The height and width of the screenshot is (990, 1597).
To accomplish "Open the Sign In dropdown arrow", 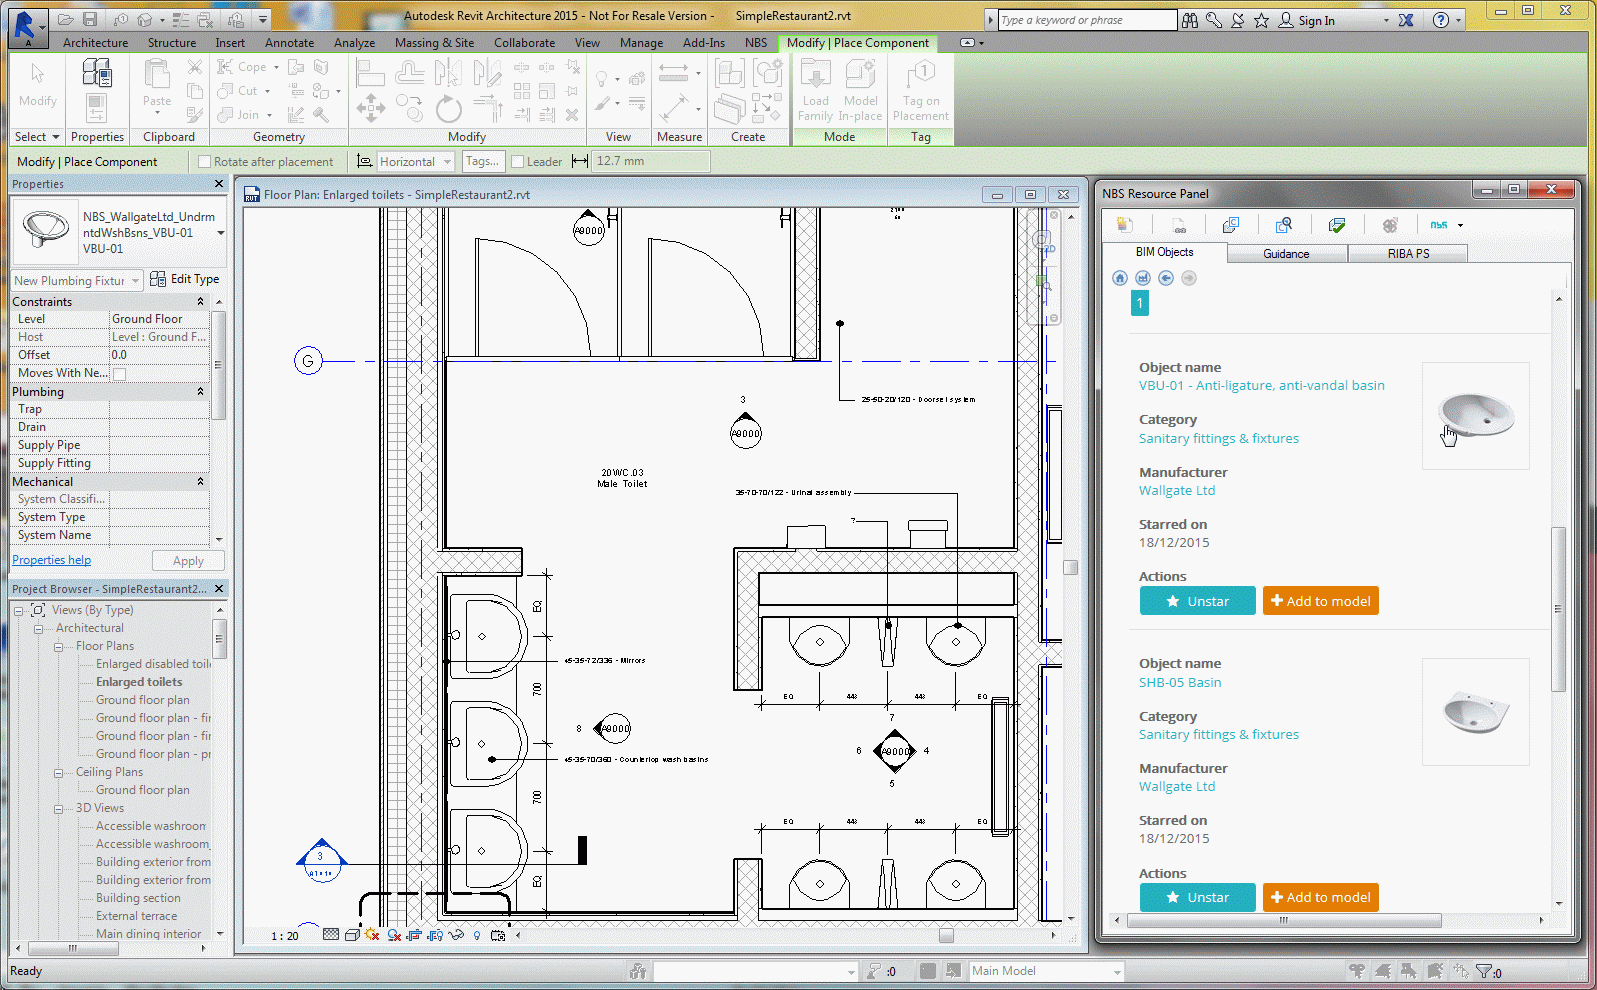I will (1386, 21).
